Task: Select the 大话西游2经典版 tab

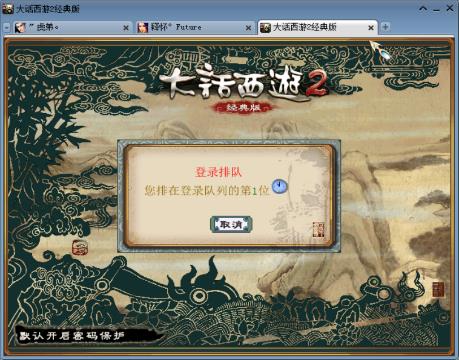Action: 317,27
